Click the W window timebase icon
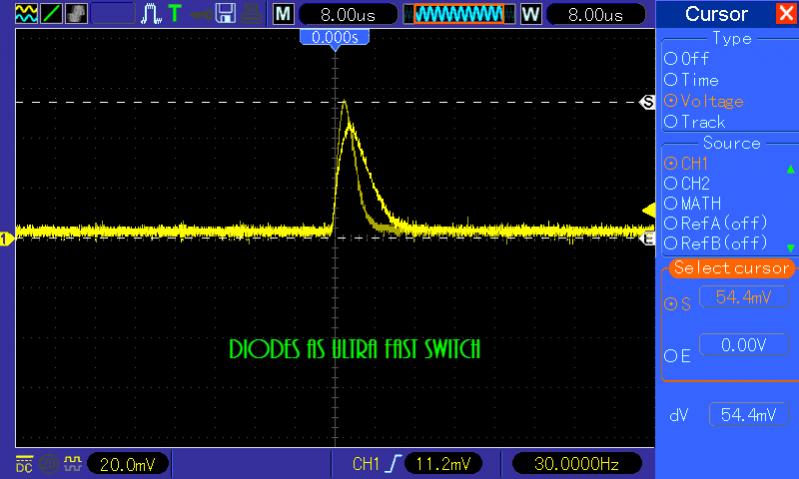Image resolution: width=799 pixels, height=479 pixels. (530, 14)
